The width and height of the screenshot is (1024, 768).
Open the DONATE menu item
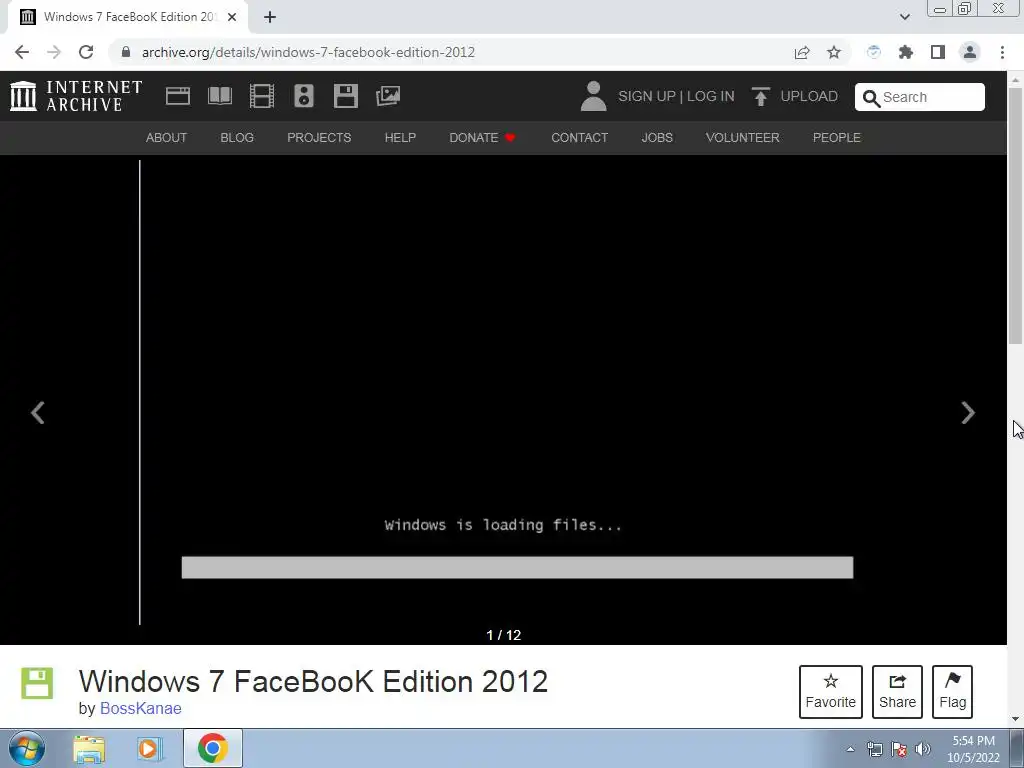point(482,138)
